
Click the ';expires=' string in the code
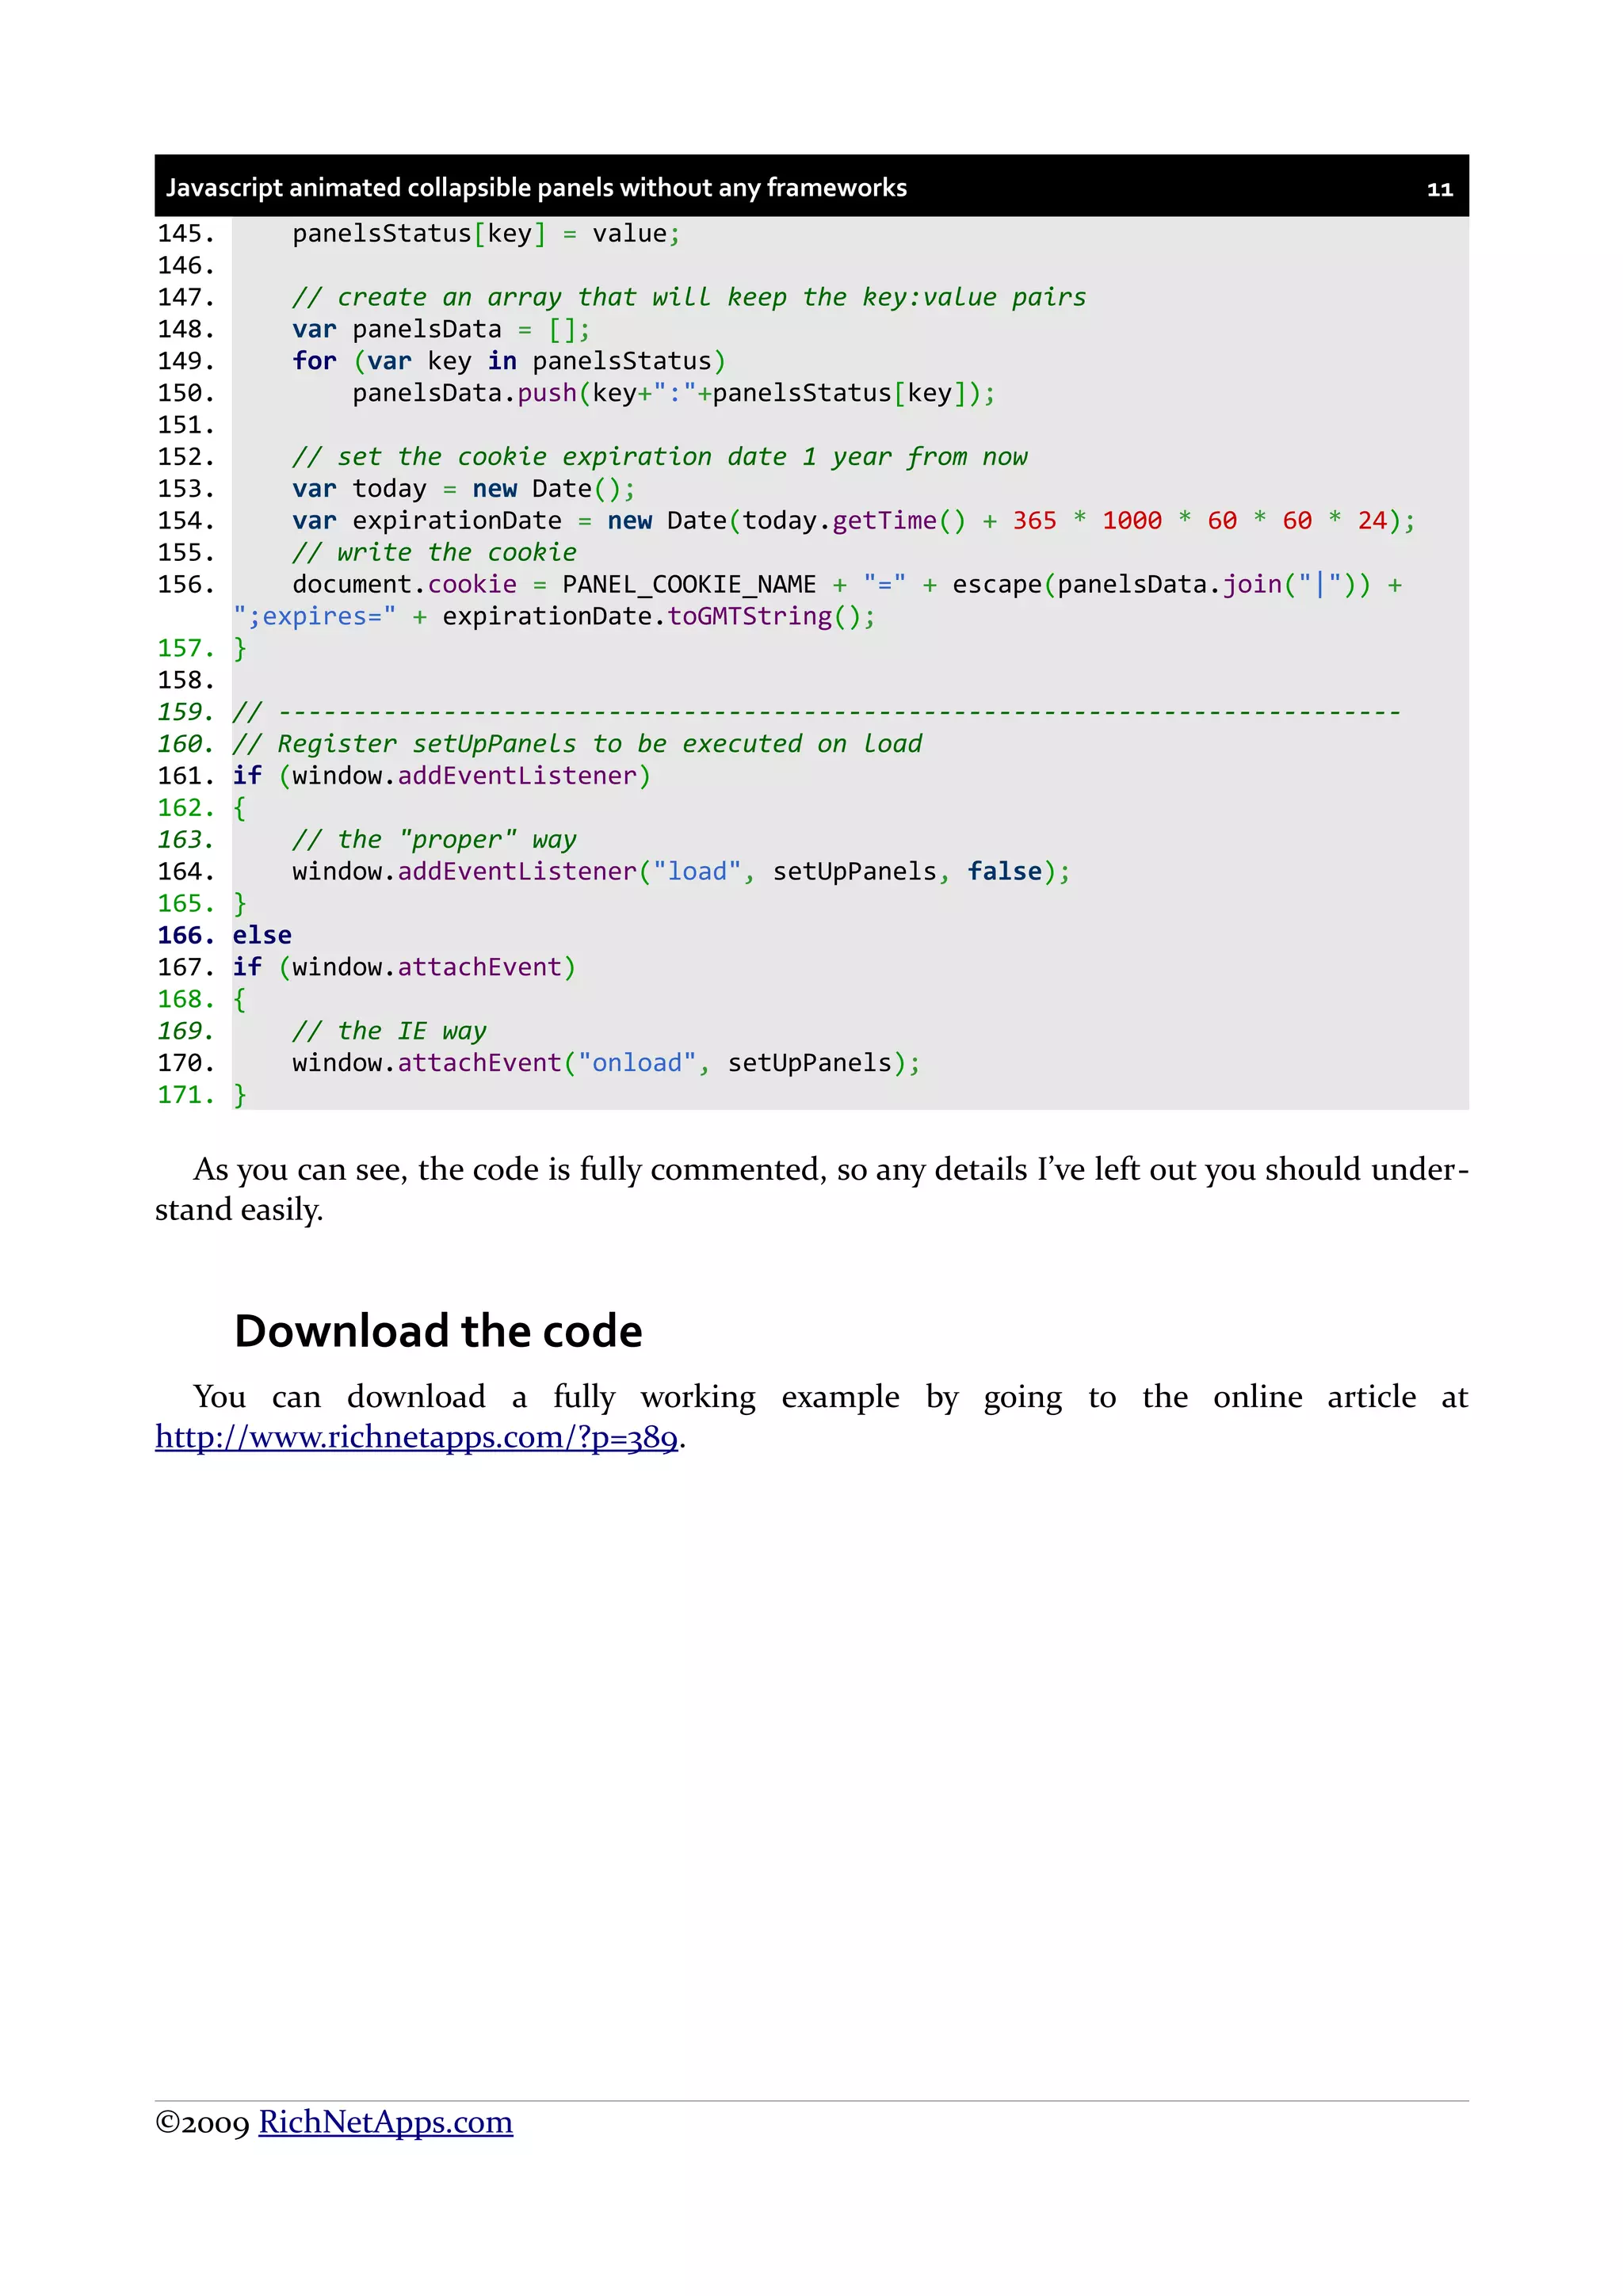[314, 617]
